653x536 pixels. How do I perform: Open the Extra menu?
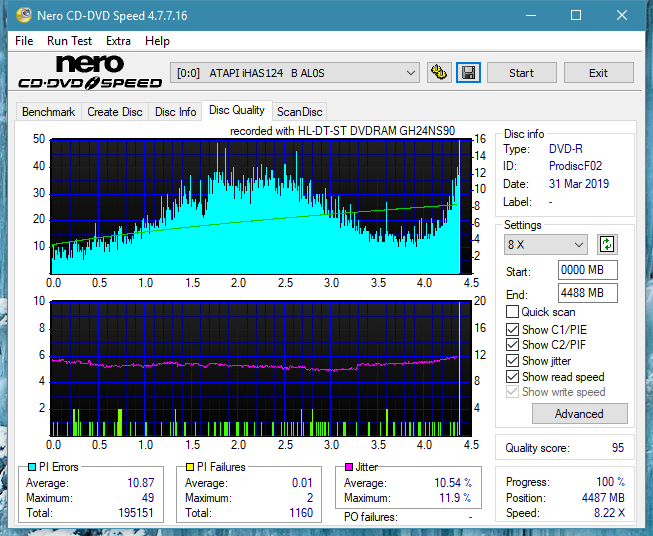[118, 41]
